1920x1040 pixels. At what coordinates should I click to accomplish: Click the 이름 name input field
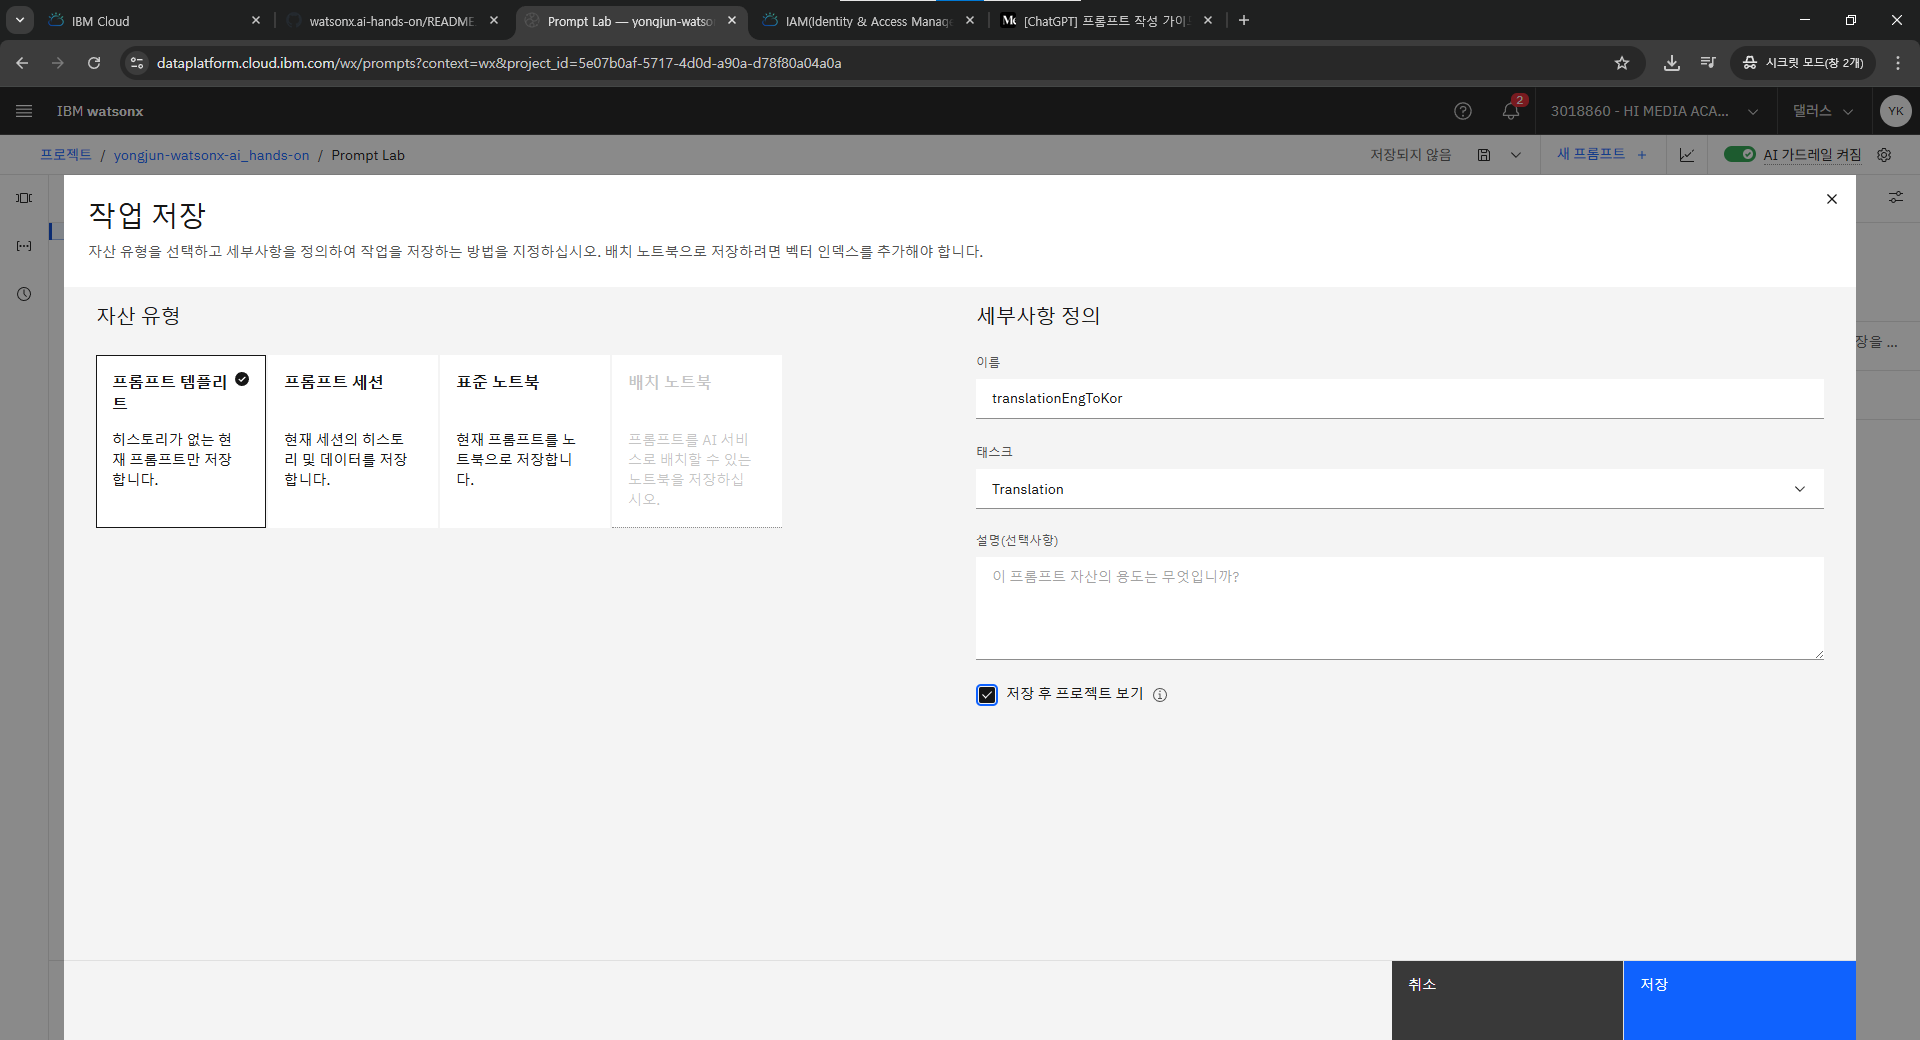(x=1399, y=398)
